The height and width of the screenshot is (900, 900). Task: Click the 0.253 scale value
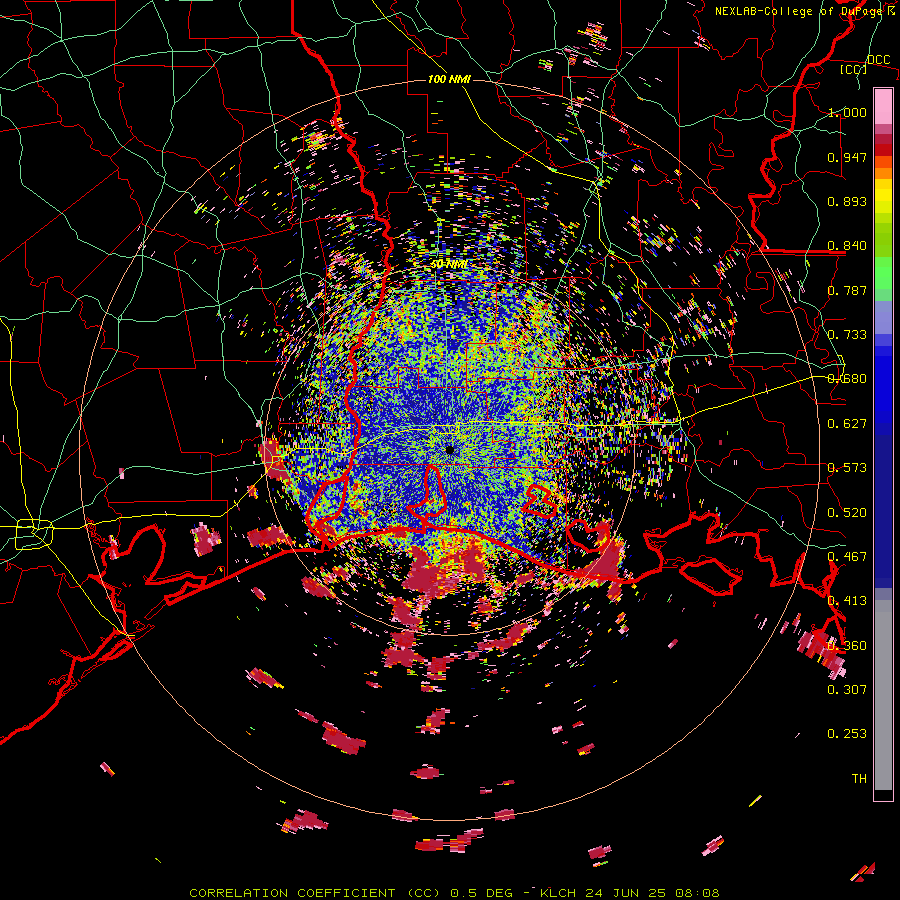(x=847, y=734)
